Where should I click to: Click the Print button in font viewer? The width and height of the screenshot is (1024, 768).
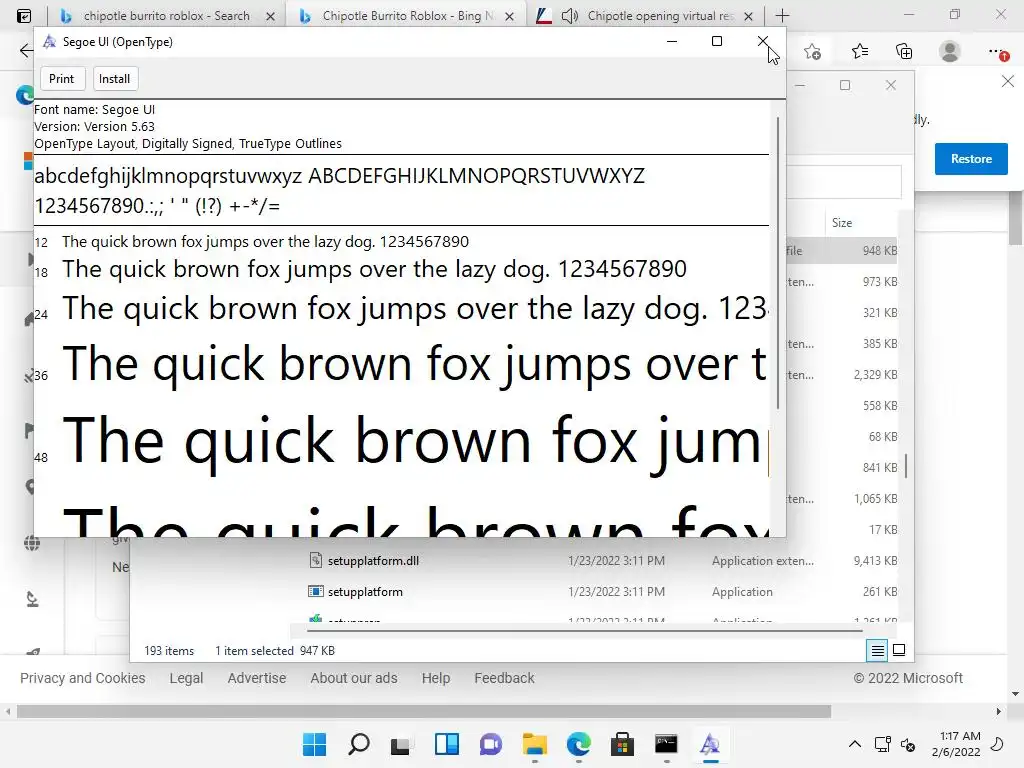(x=61, y=79)
